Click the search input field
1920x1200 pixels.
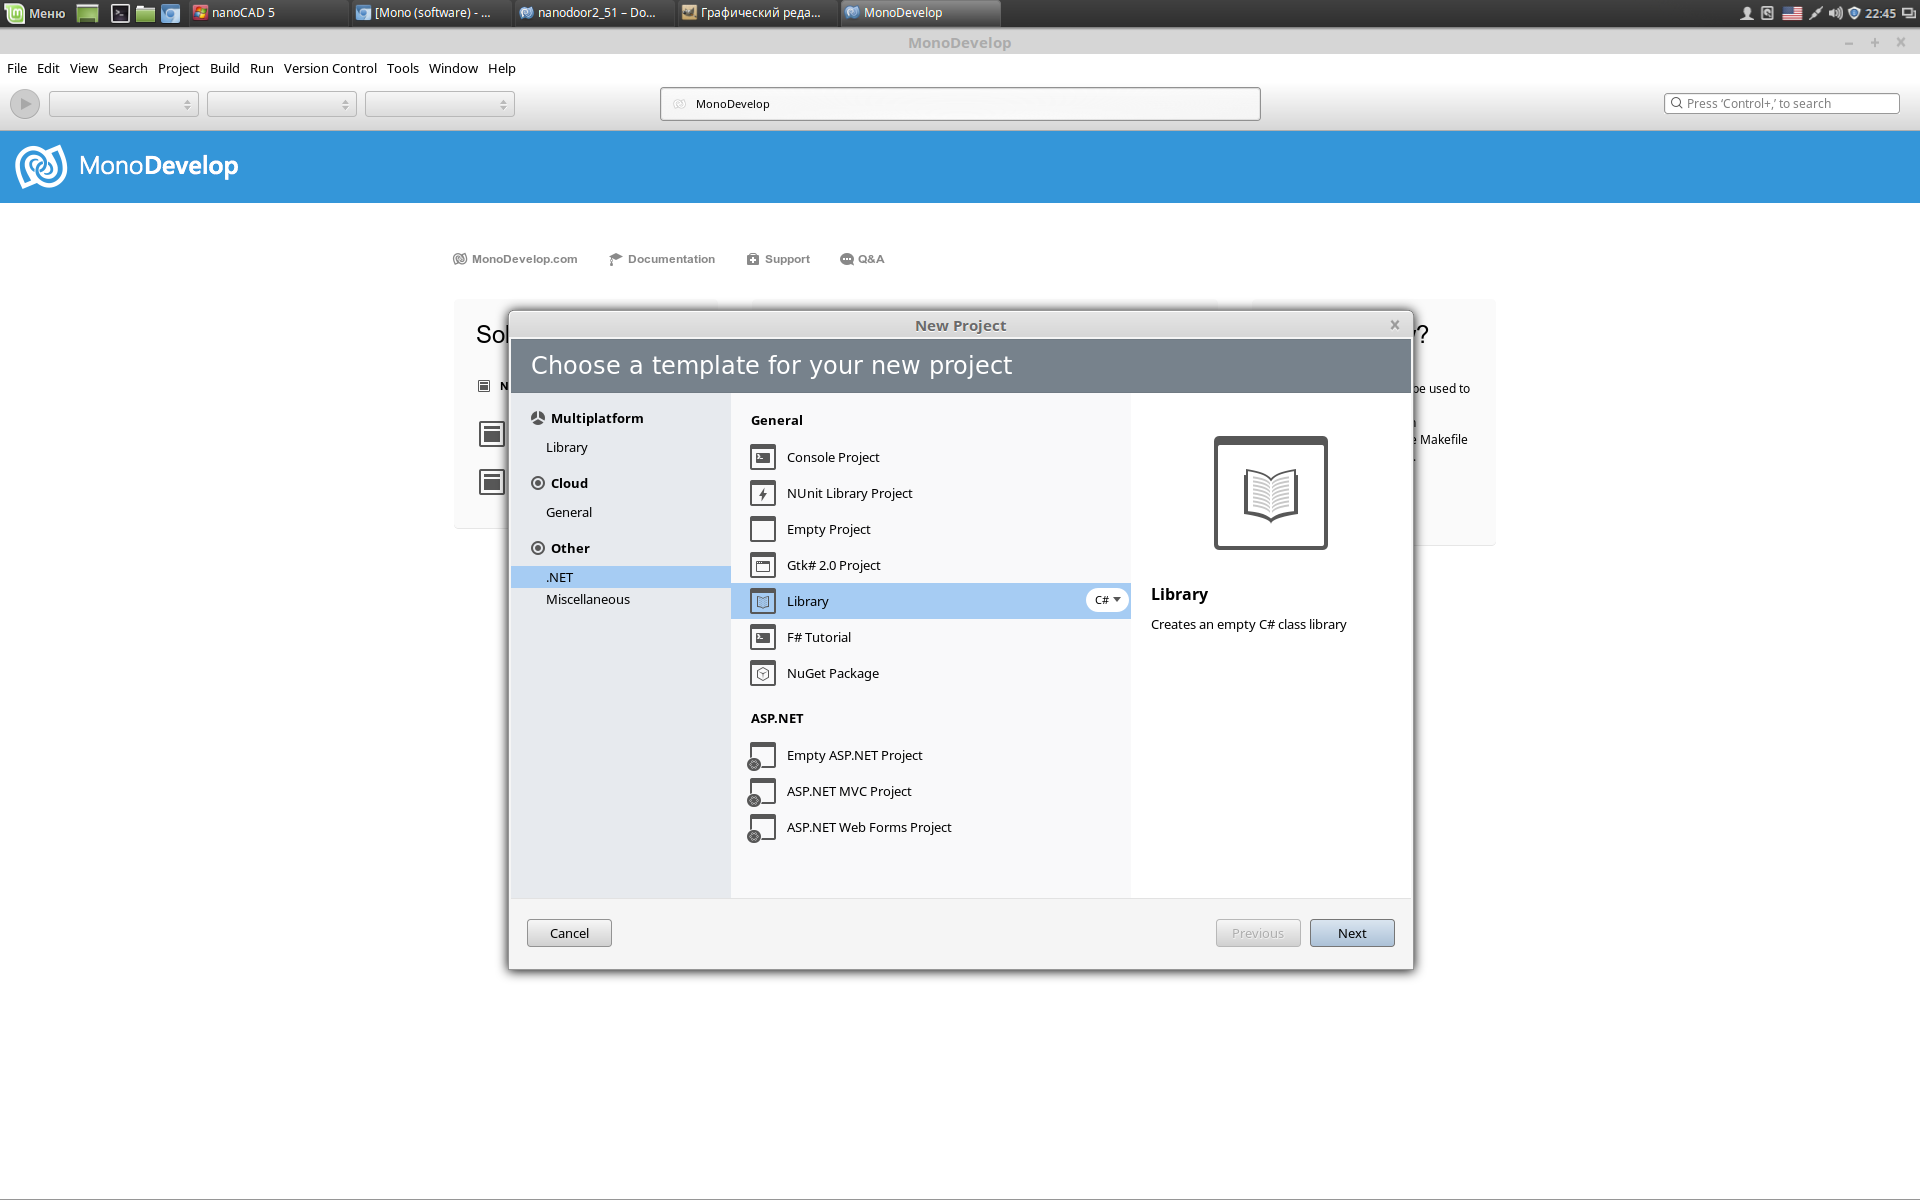[1783, 102]
